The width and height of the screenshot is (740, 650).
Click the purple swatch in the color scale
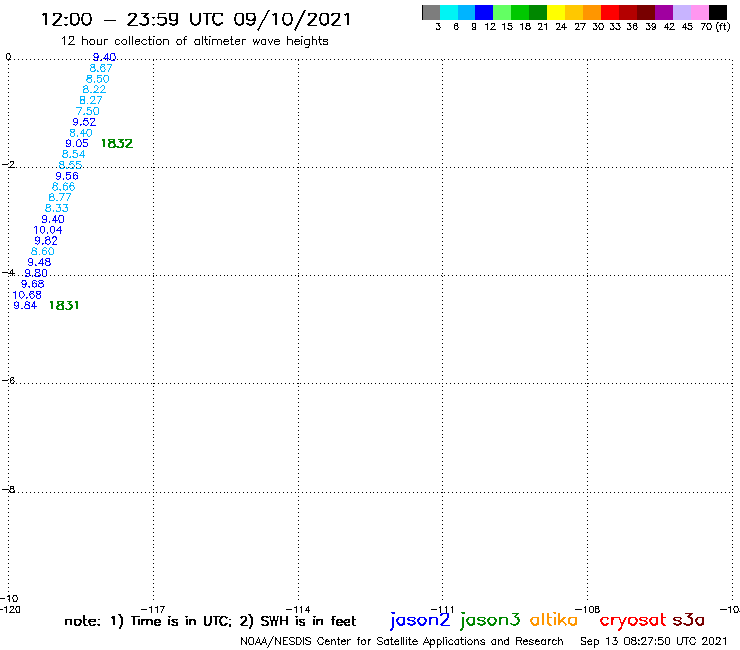click(664, 12)
